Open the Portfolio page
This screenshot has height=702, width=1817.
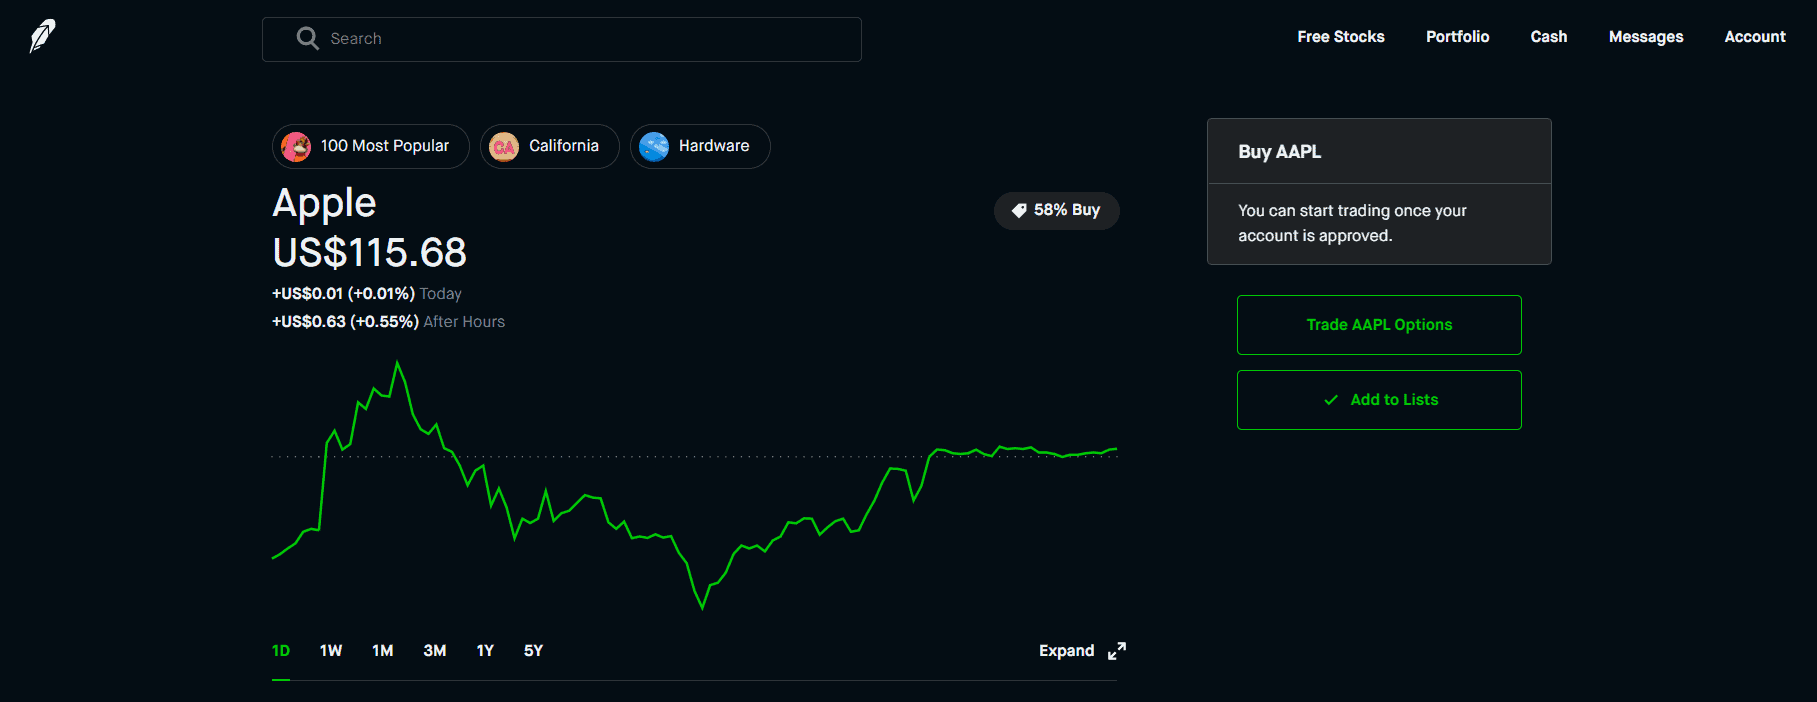pos(1457,37)
